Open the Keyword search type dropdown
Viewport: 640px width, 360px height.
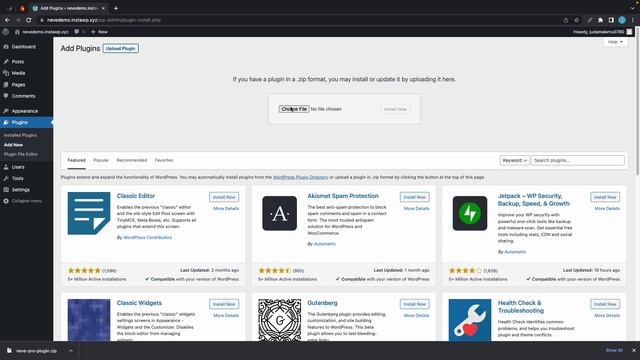point(514,160)
